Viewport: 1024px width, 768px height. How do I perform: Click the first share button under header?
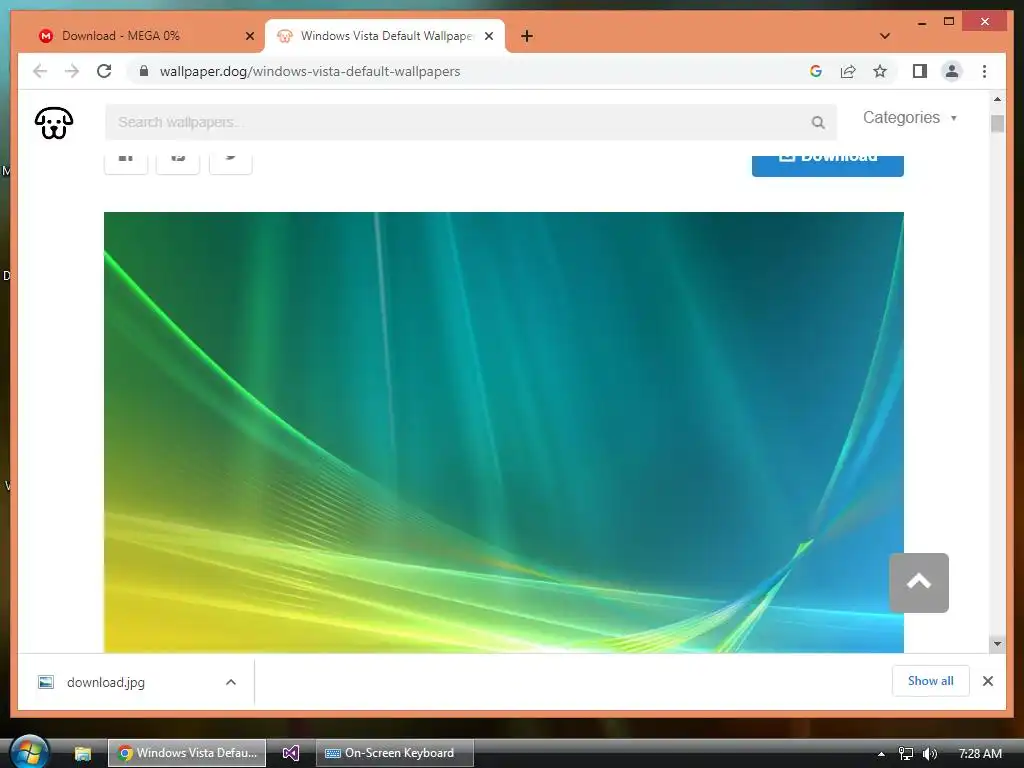126,164
